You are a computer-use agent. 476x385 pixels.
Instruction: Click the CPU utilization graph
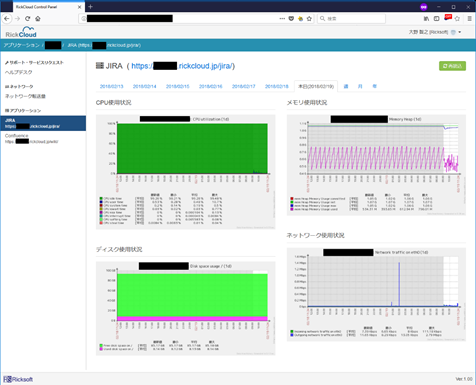[x=186, y=172]
